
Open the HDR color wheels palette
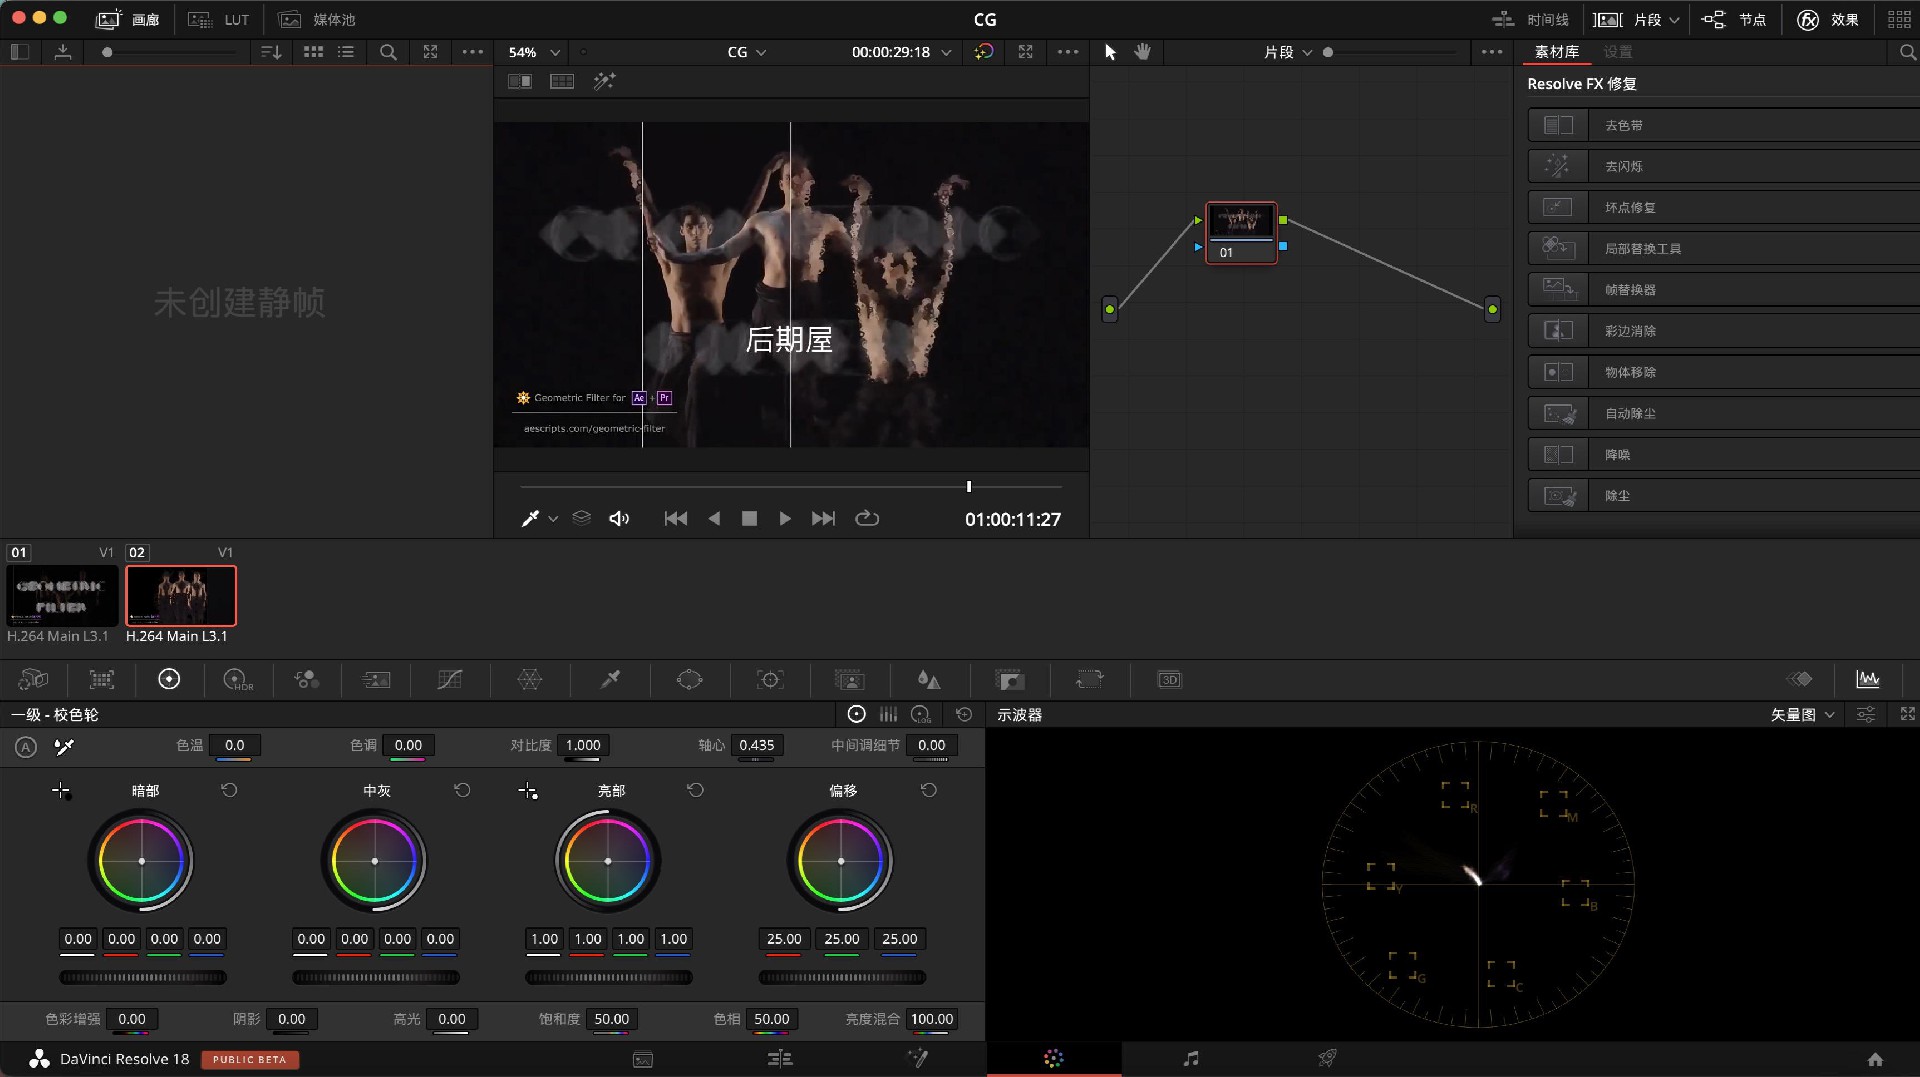coord(238,680)
